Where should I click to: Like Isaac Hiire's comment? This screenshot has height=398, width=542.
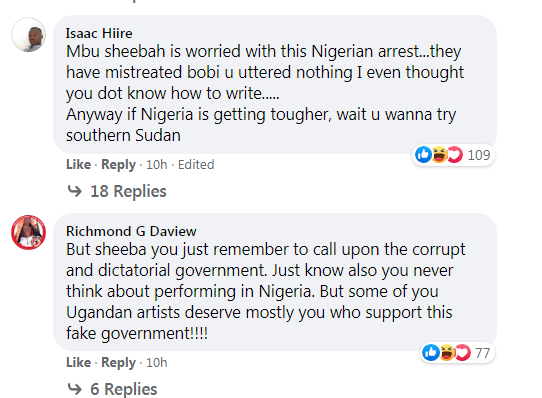point(78,165)
